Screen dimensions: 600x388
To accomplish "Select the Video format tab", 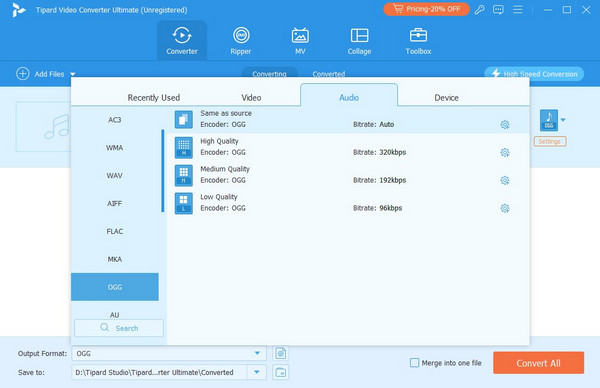I will pyautogui.click(x=251, y=98).
